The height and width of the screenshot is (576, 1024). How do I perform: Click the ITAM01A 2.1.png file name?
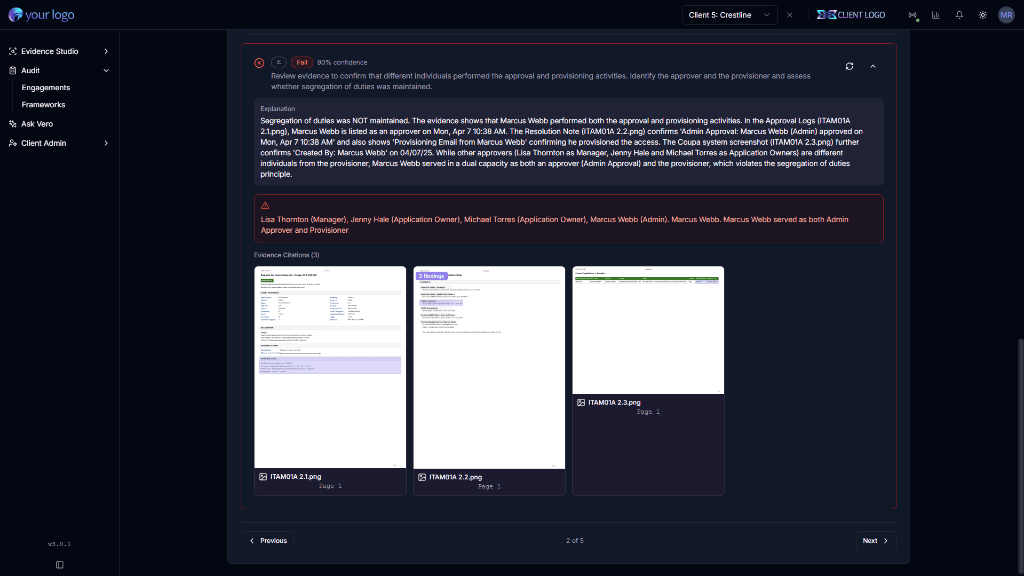296,477
